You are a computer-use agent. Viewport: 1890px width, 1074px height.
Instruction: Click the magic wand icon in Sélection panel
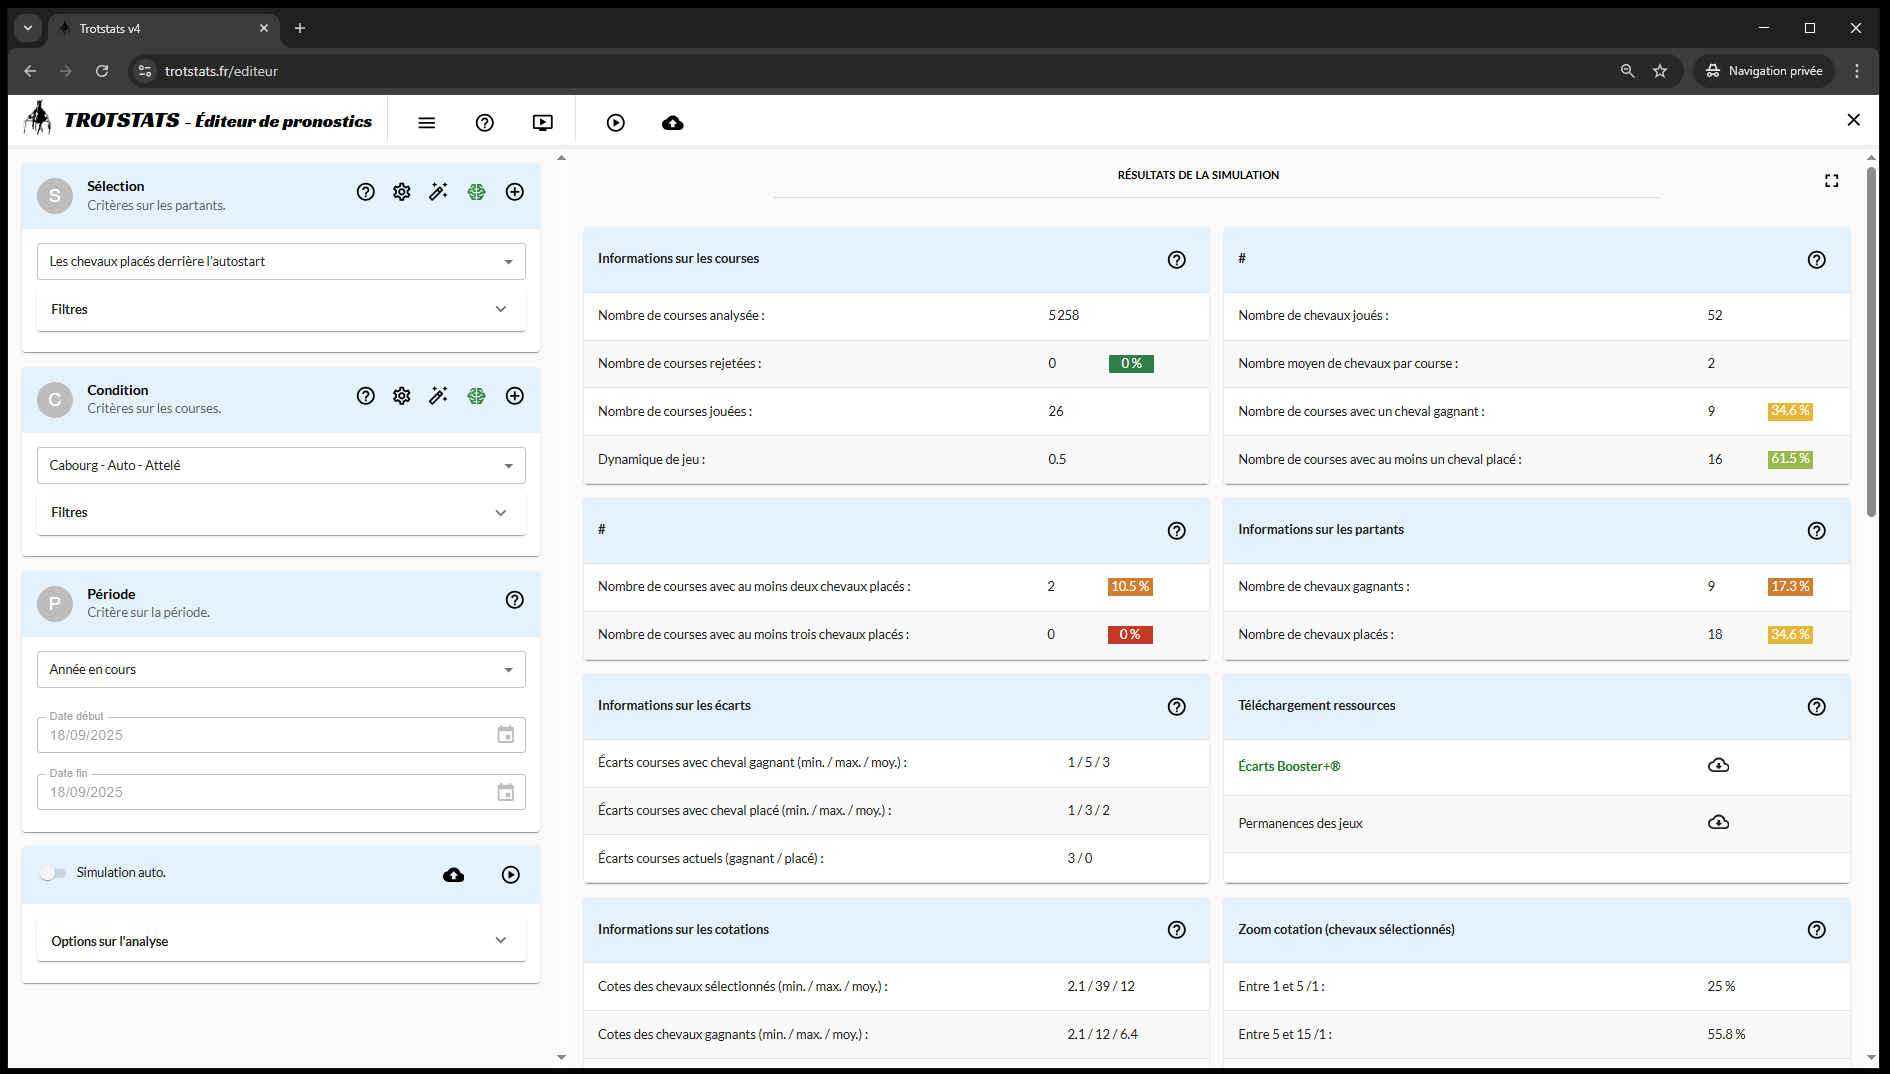438,192
